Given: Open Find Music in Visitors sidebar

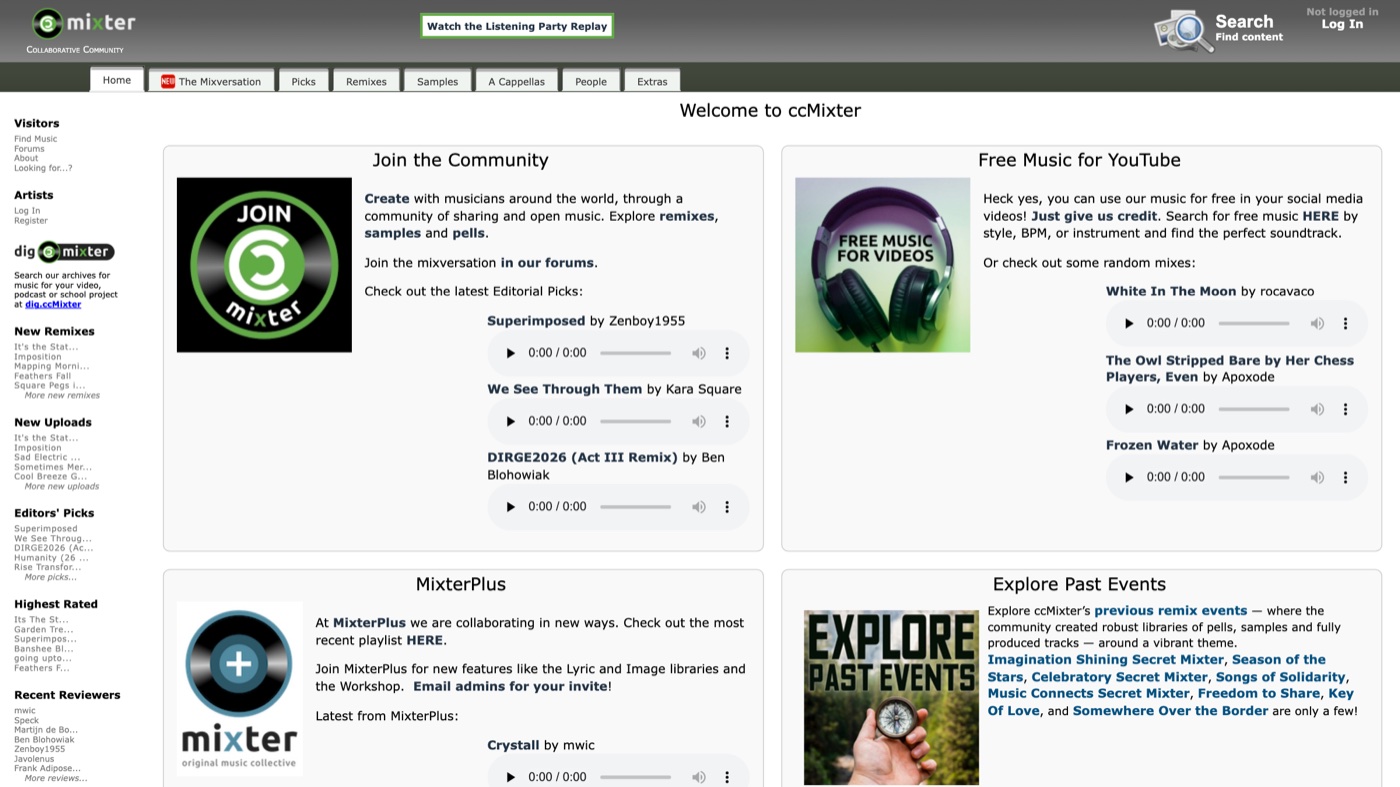Looking at the screenshot, I should click(x=35, y=139).
